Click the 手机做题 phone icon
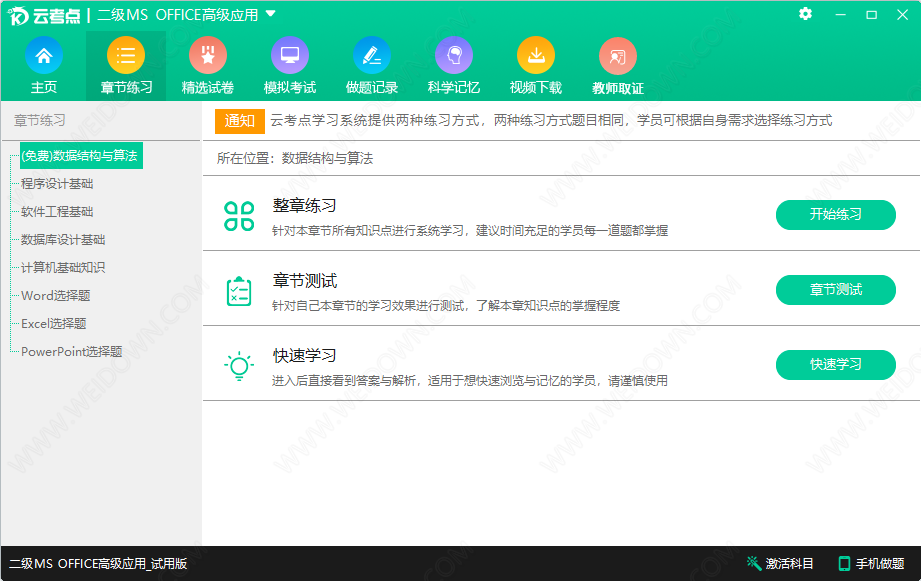The height and width of the screenshot is (581, 921). tap(844, 563)
